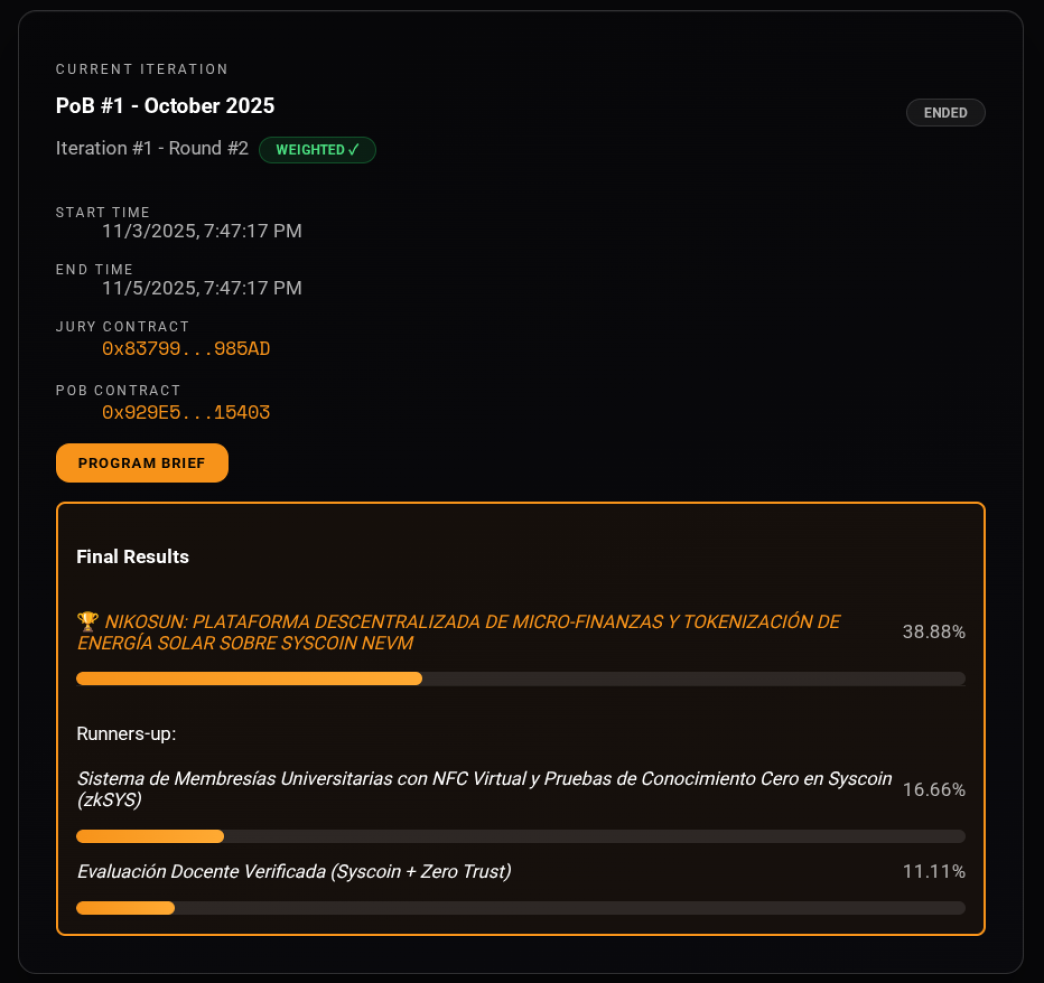This screenshot has height=983, width=1044.
Task: Click the trophy icon beside NIKOSUN
Action: [x=87, y=621]
